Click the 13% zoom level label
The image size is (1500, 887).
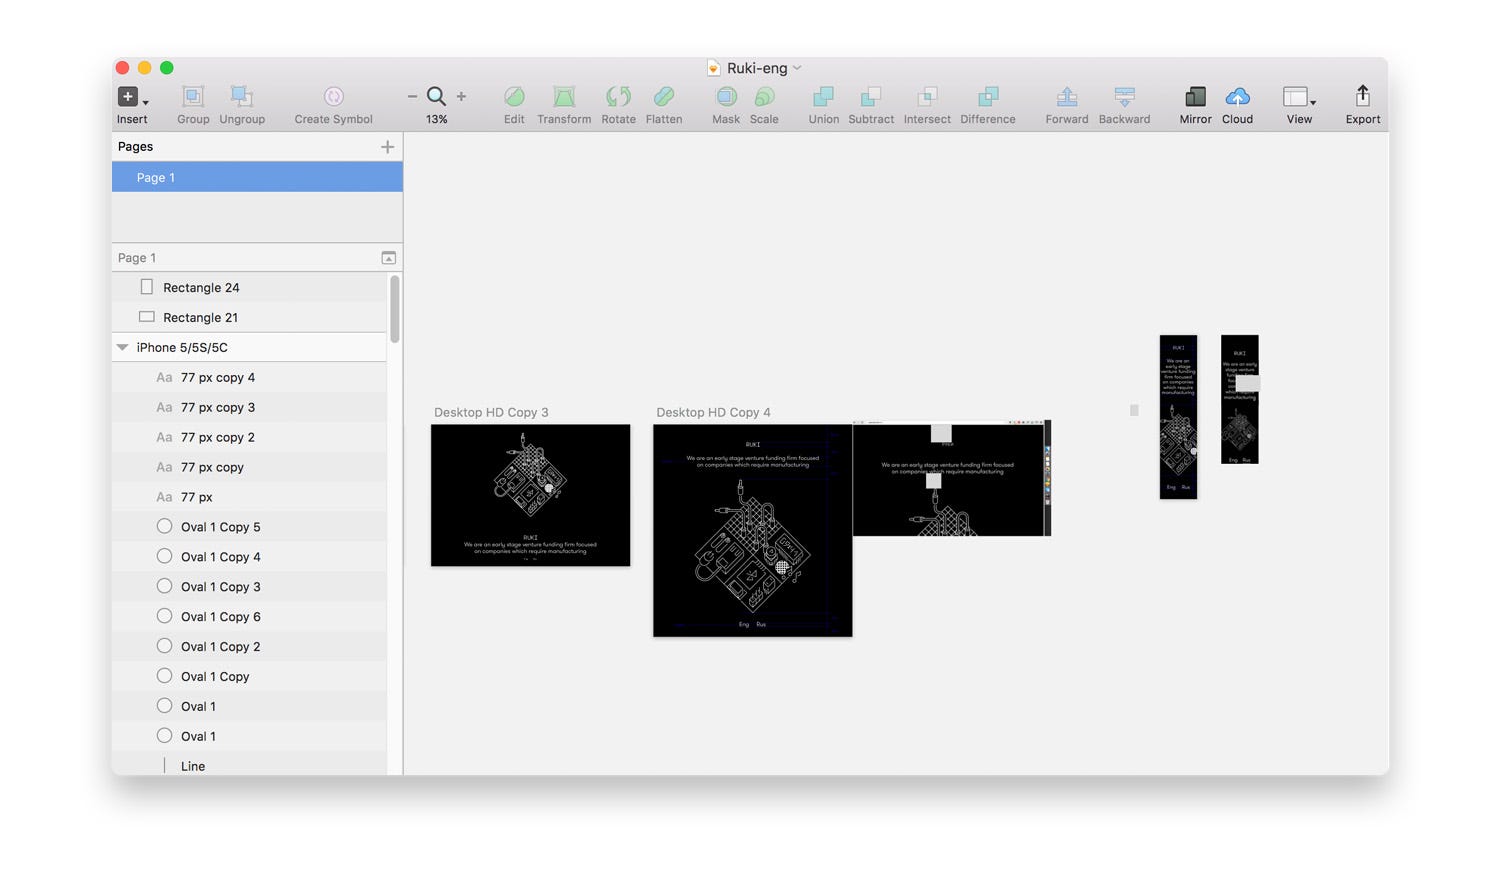(x=436, y=119)
